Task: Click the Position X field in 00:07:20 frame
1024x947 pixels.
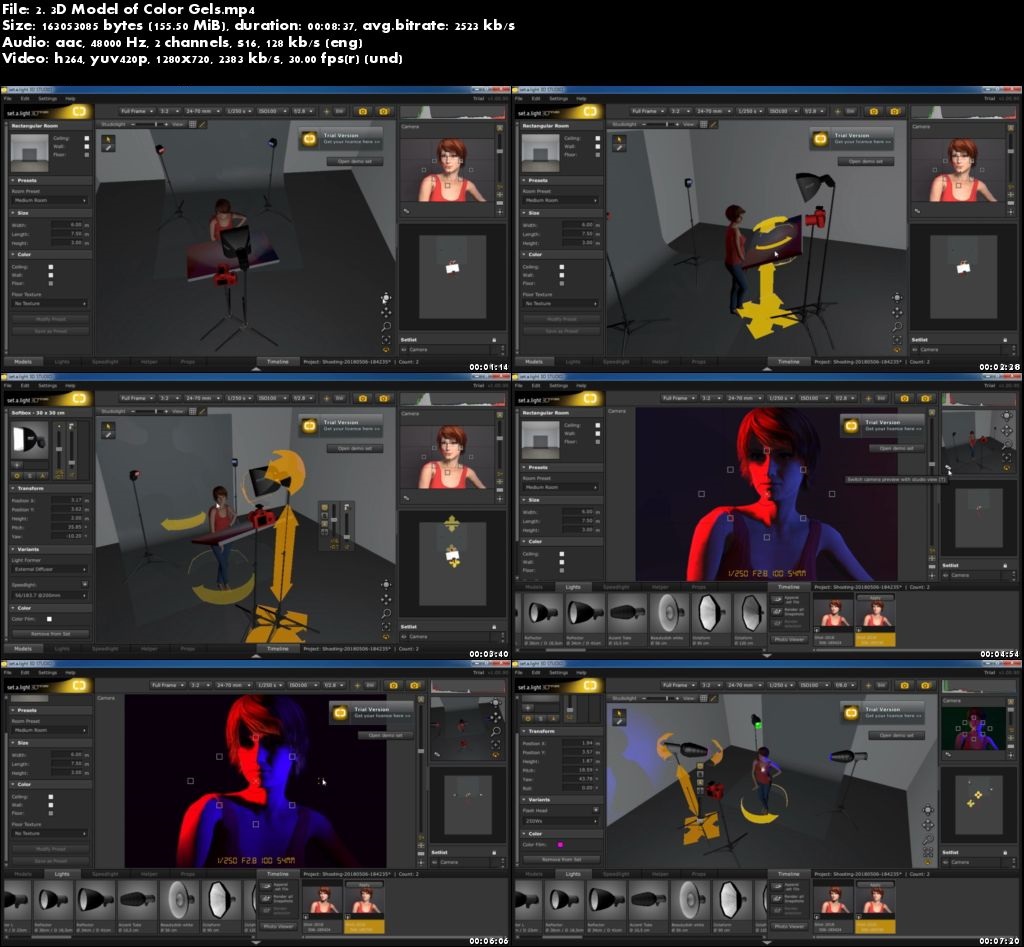Action: coord(581,743)
